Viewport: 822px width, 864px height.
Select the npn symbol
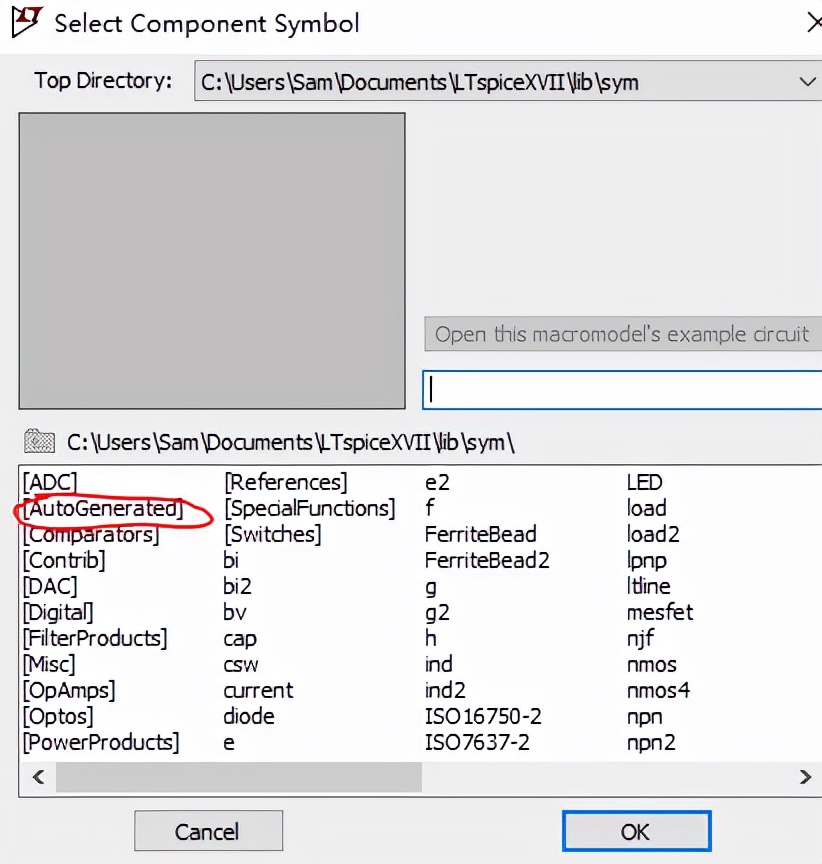click(x=645, y=717)
